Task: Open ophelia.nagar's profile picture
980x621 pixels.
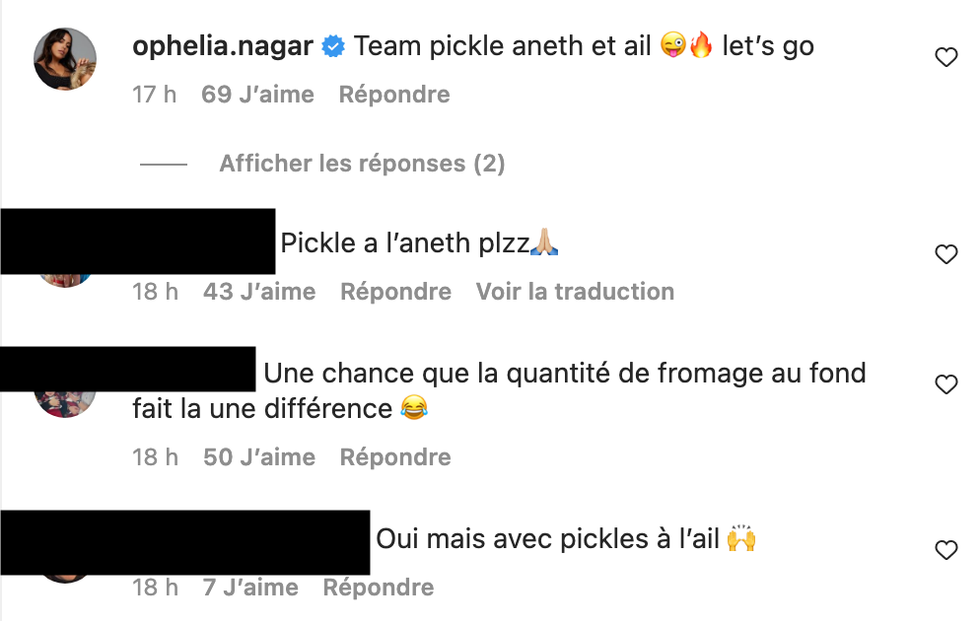Action: click(64, 60)
